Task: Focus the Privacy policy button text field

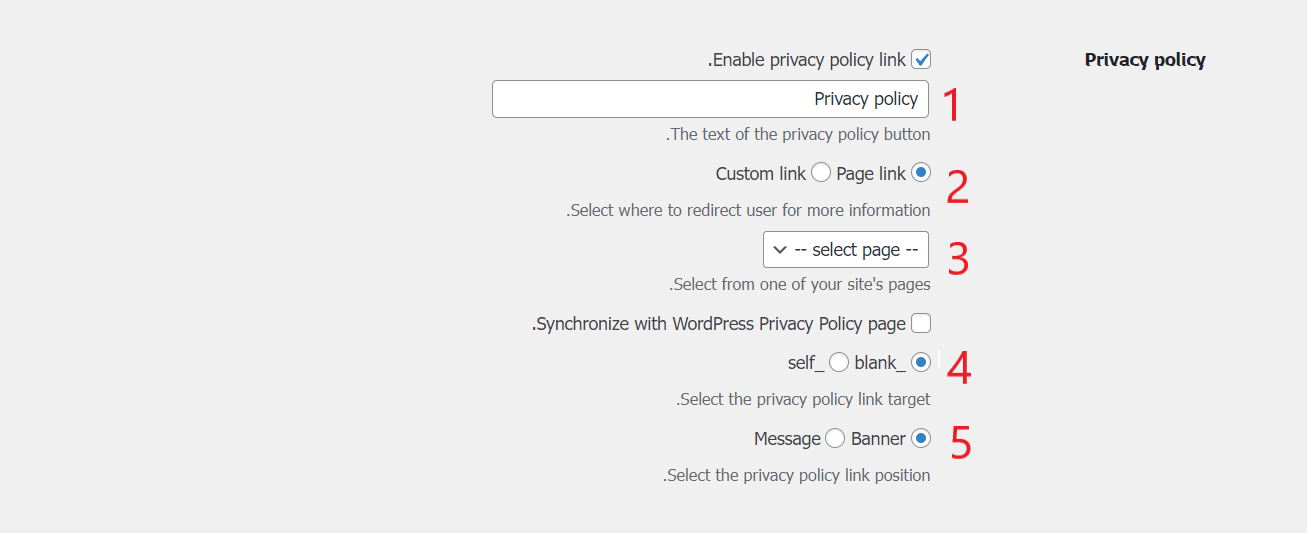Action: [710, 99]
